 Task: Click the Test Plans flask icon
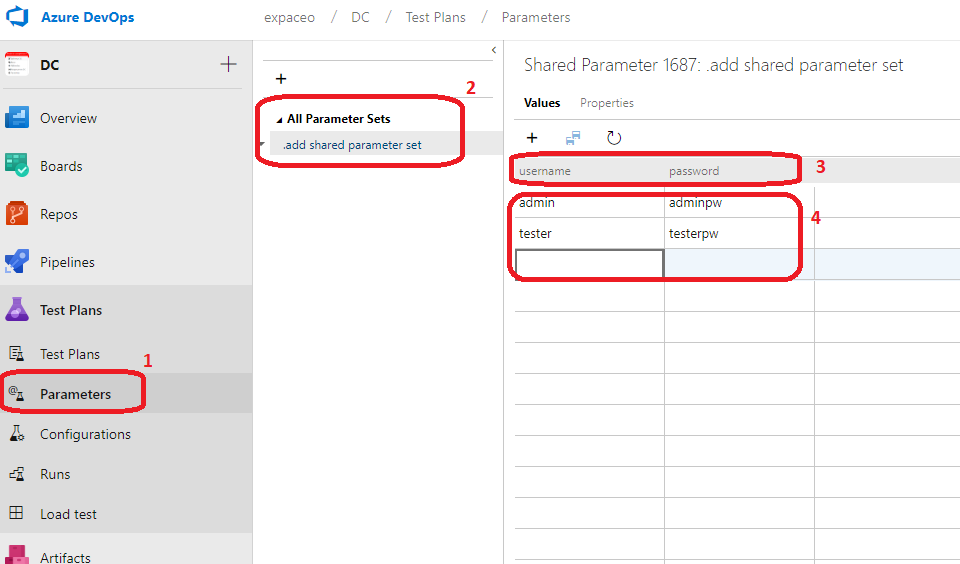click(17, 309)
